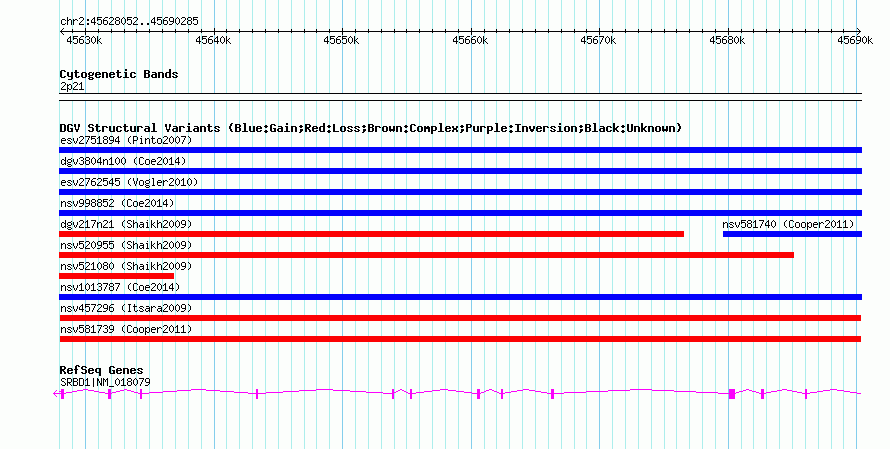Select the dgv3804n100 (Coe2014) variant bar
Viewport: 890px width, 449px height.
pos(460,171)
